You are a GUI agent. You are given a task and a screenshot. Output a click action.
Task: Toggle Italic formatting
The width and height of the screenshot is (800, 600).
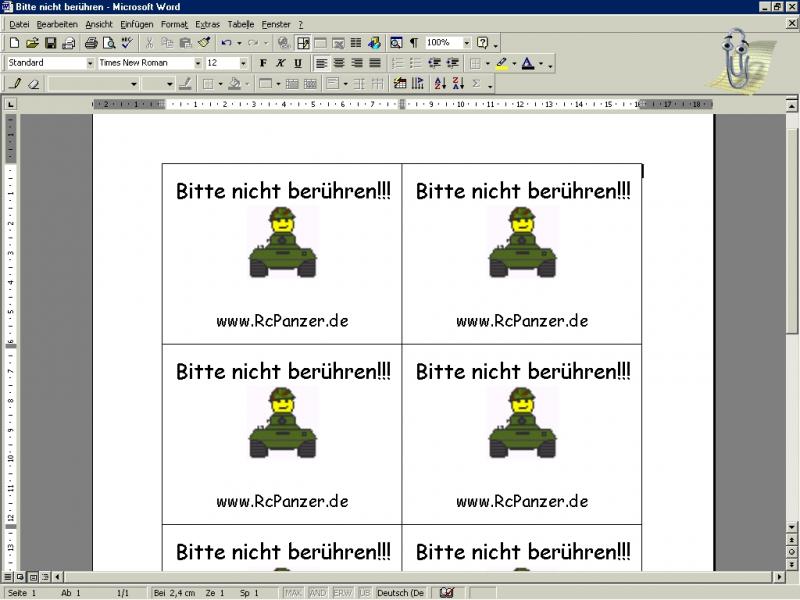(x=280, y=63)
